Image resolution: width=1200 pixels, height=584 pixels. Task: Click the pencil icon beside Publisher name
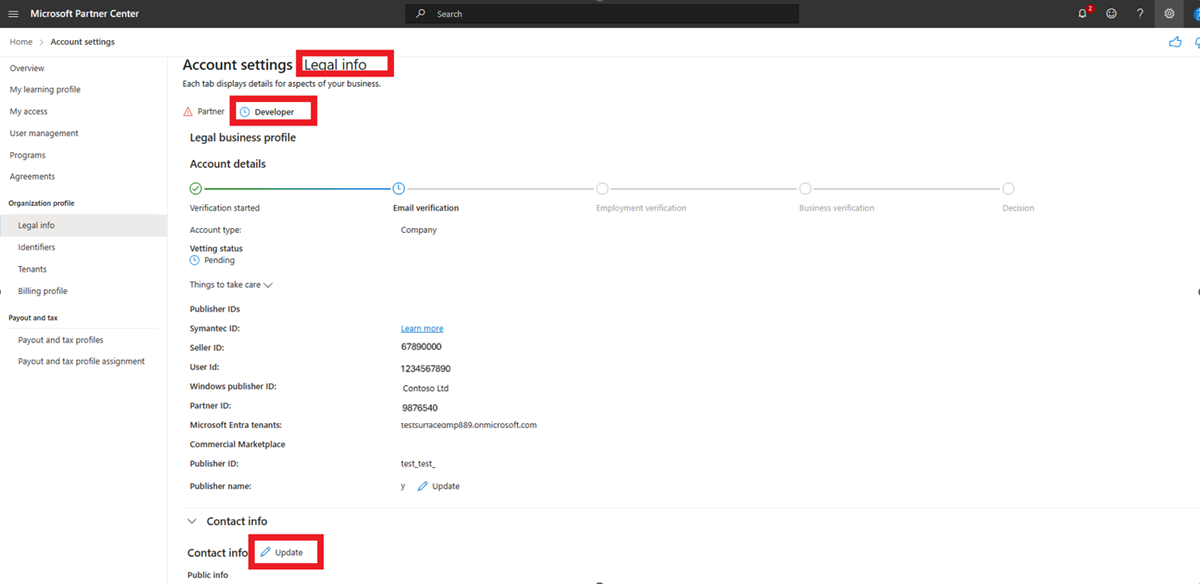tap(422, 486)
